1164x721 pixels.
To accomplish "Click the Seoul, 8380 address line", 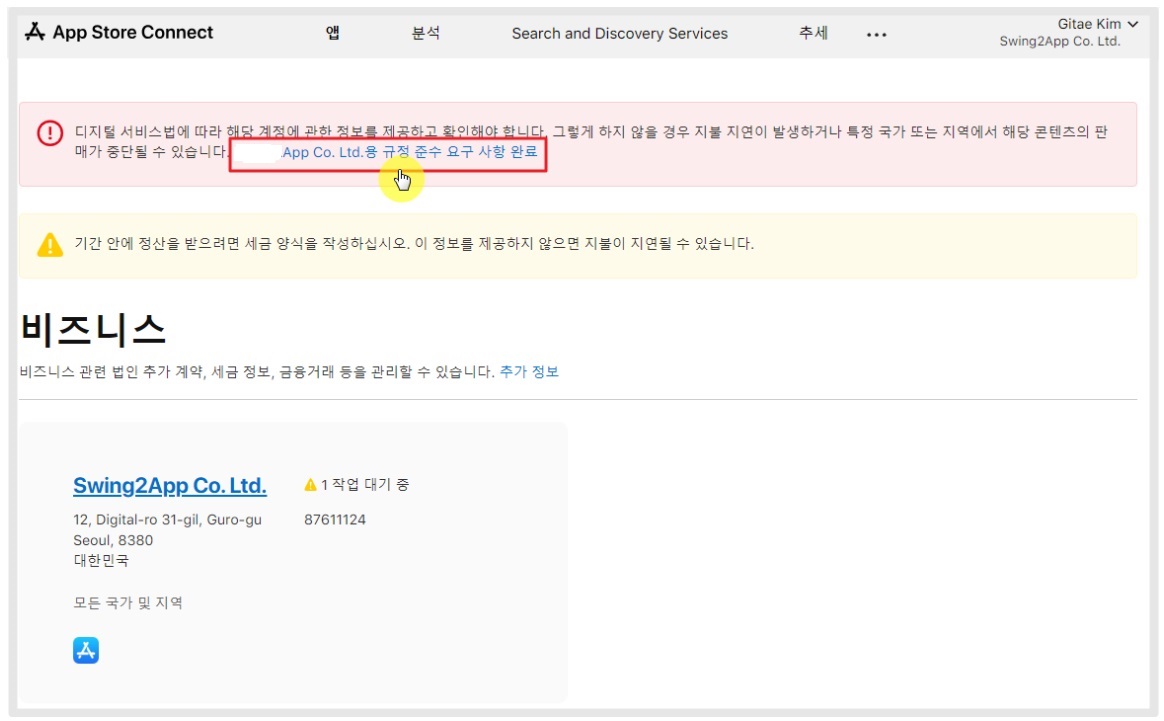I will [x=113, y=541].
